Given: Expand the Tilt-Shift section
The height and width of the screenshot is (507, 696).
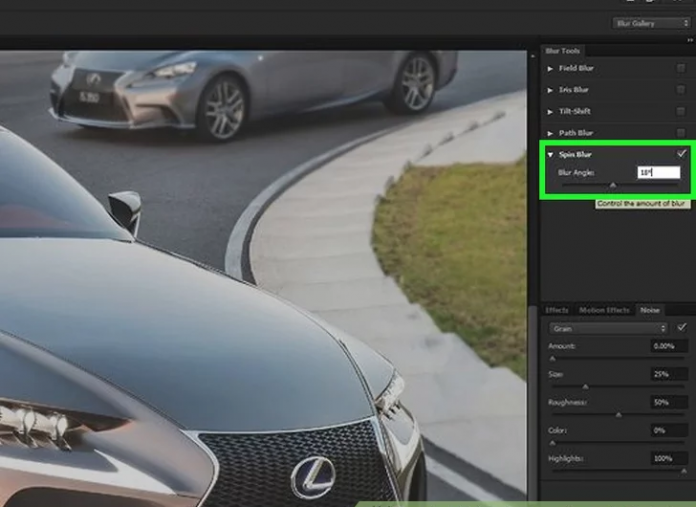Looking at the screenshot, I should [x=550, y=111].
